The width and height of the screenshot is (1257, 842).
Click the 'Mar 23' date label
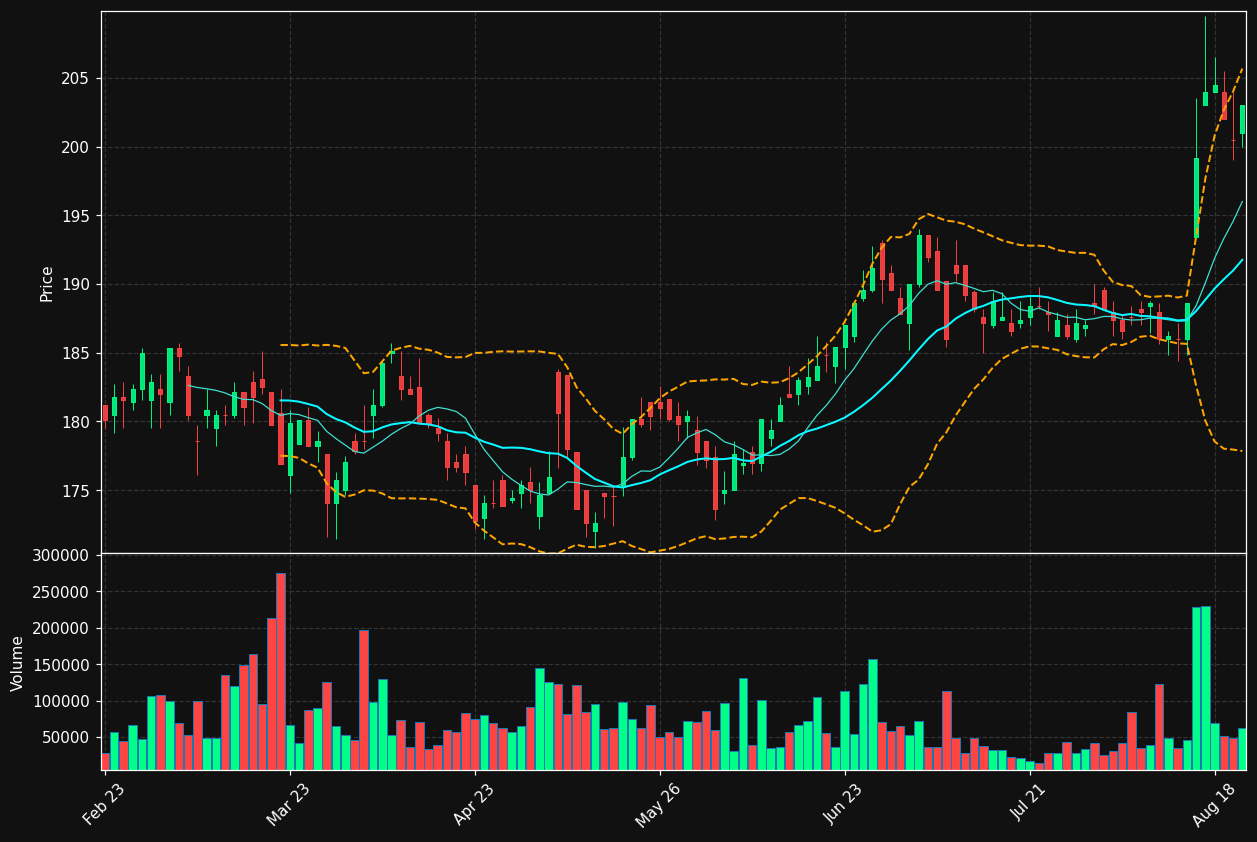(289, 804)
